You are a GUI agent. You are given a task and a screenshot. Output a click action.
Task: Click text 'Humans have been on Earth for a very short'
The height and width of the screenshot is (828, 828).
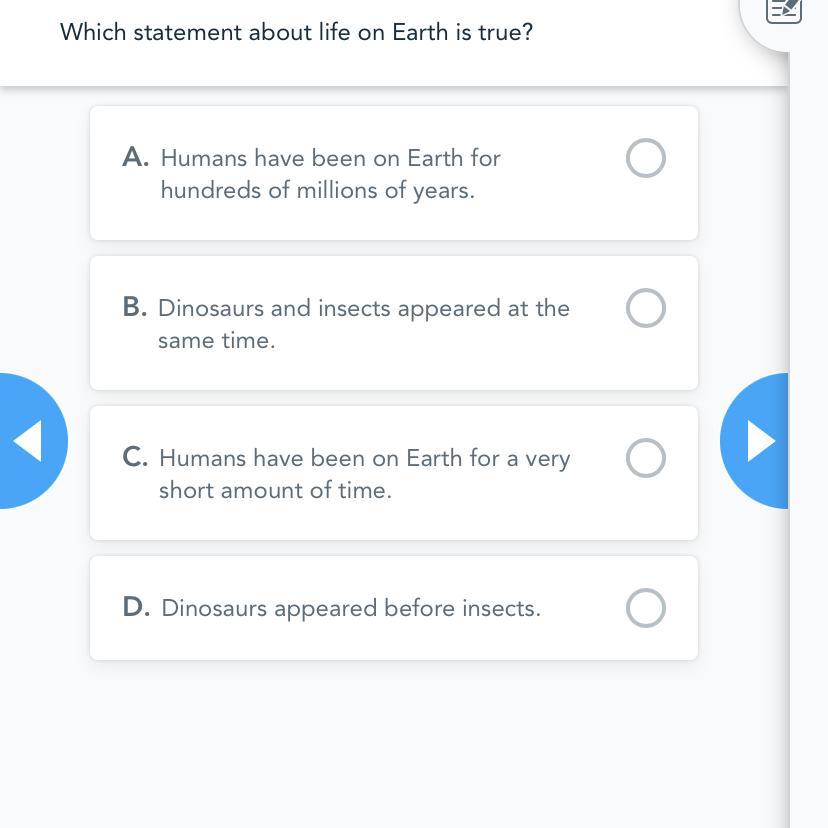[x=364, y=459]
